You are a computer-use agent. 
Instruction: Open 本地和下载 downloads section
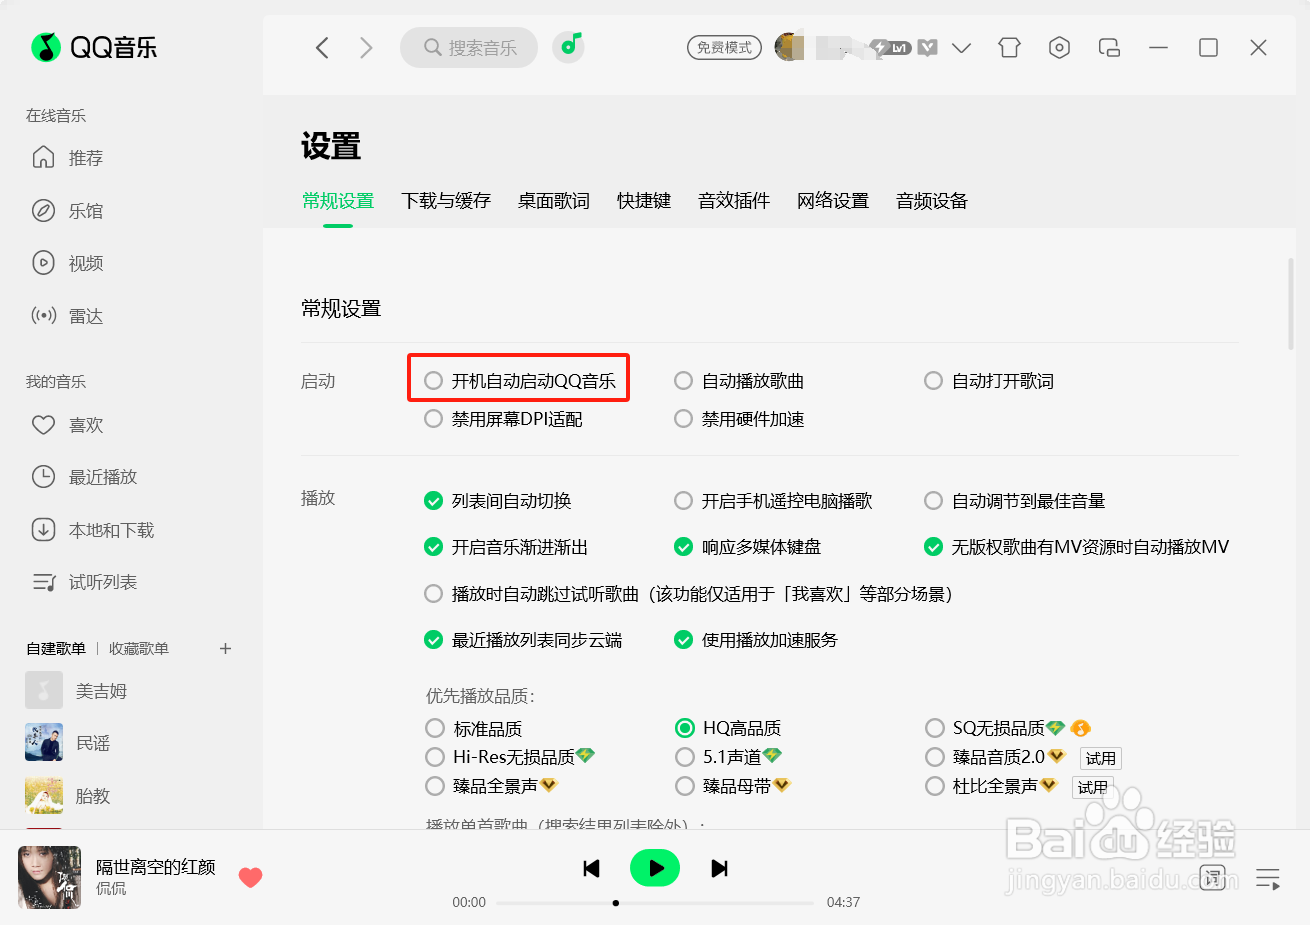click(x=106, y=529)
